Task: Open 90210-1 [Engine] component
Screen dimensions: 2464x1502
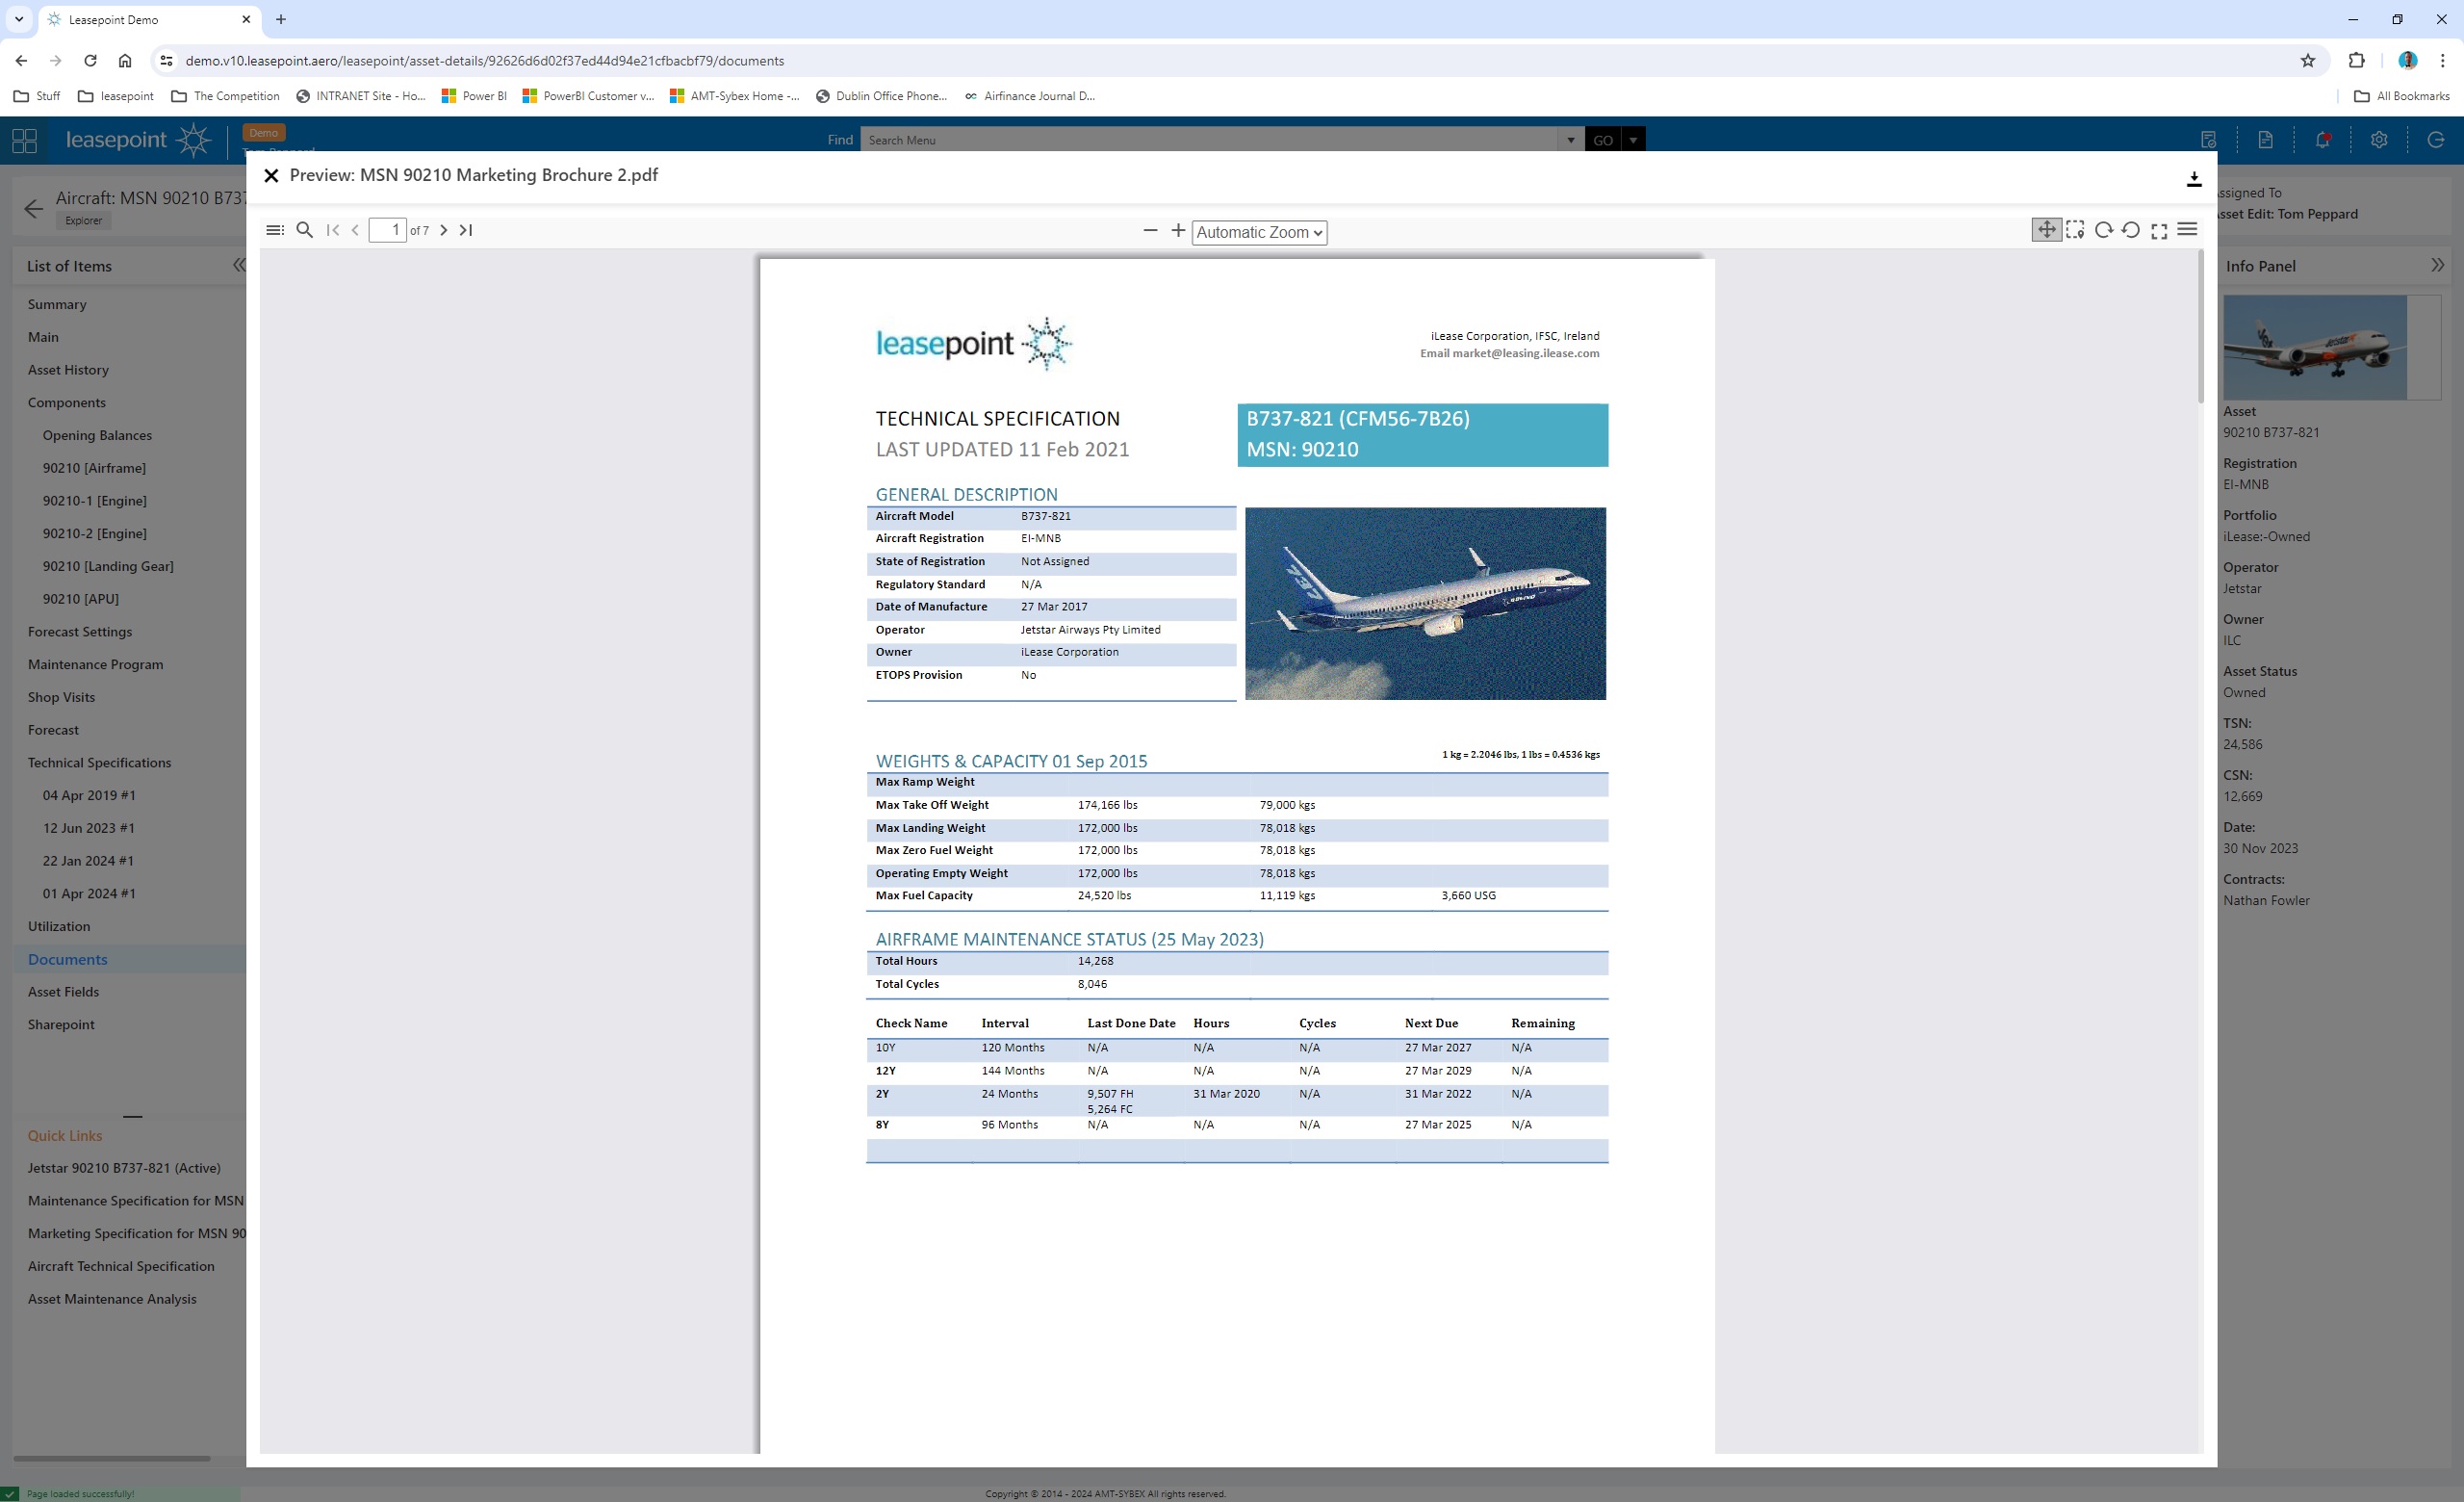Action: (94, 501)
